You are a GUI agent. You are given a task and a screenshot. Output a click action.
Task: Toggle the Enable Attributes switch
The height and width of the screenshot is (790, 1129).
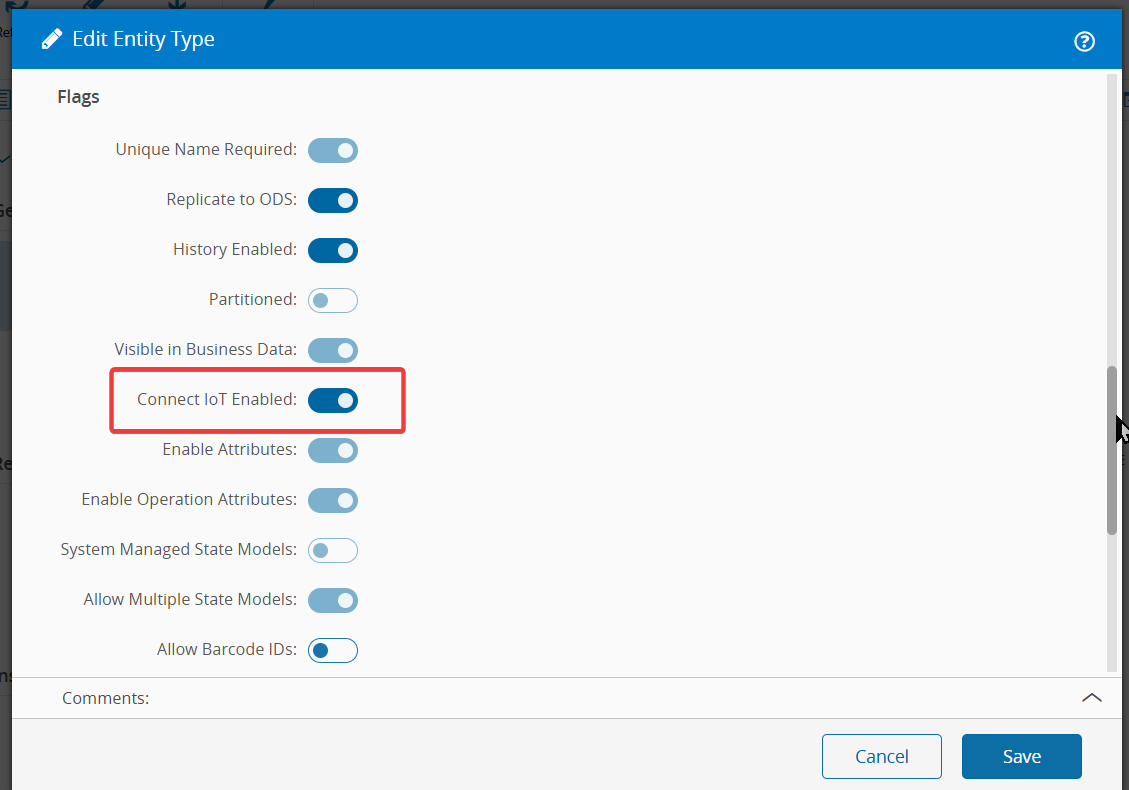(333, 451)
